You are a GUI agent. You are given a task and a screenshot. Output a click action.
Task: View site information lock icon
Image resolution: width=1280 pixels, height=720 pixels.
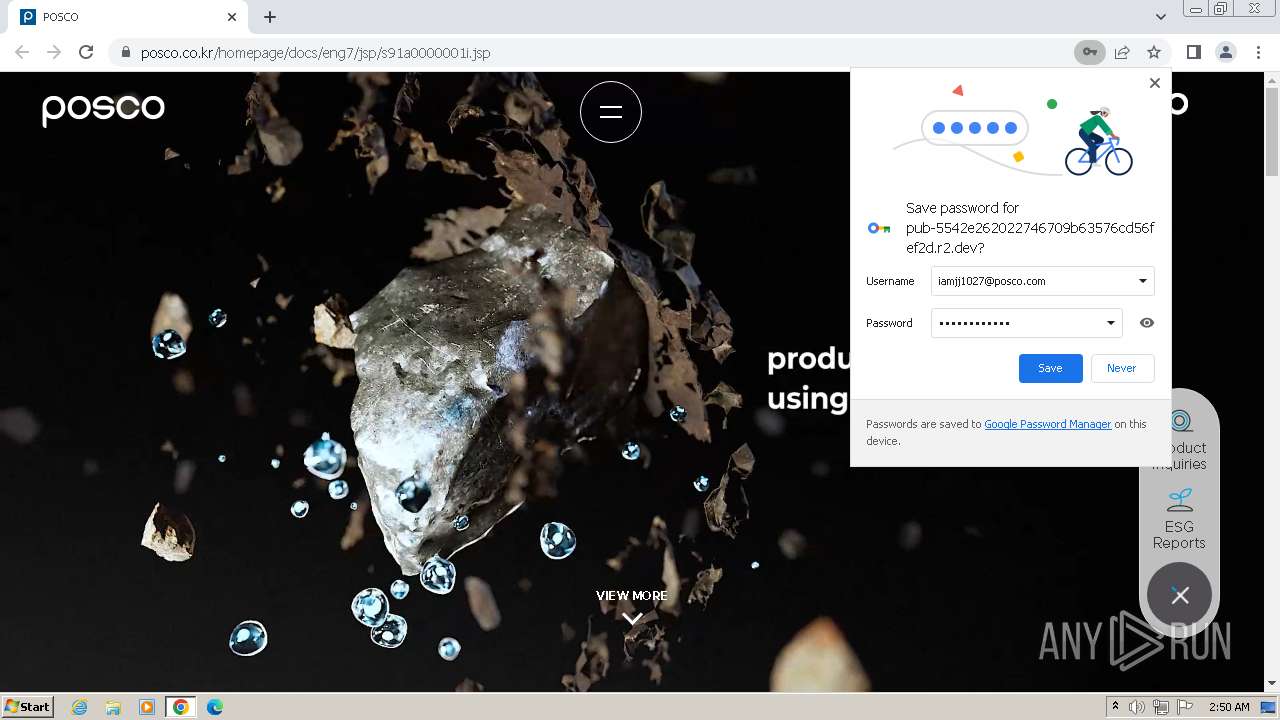(125, 52)
